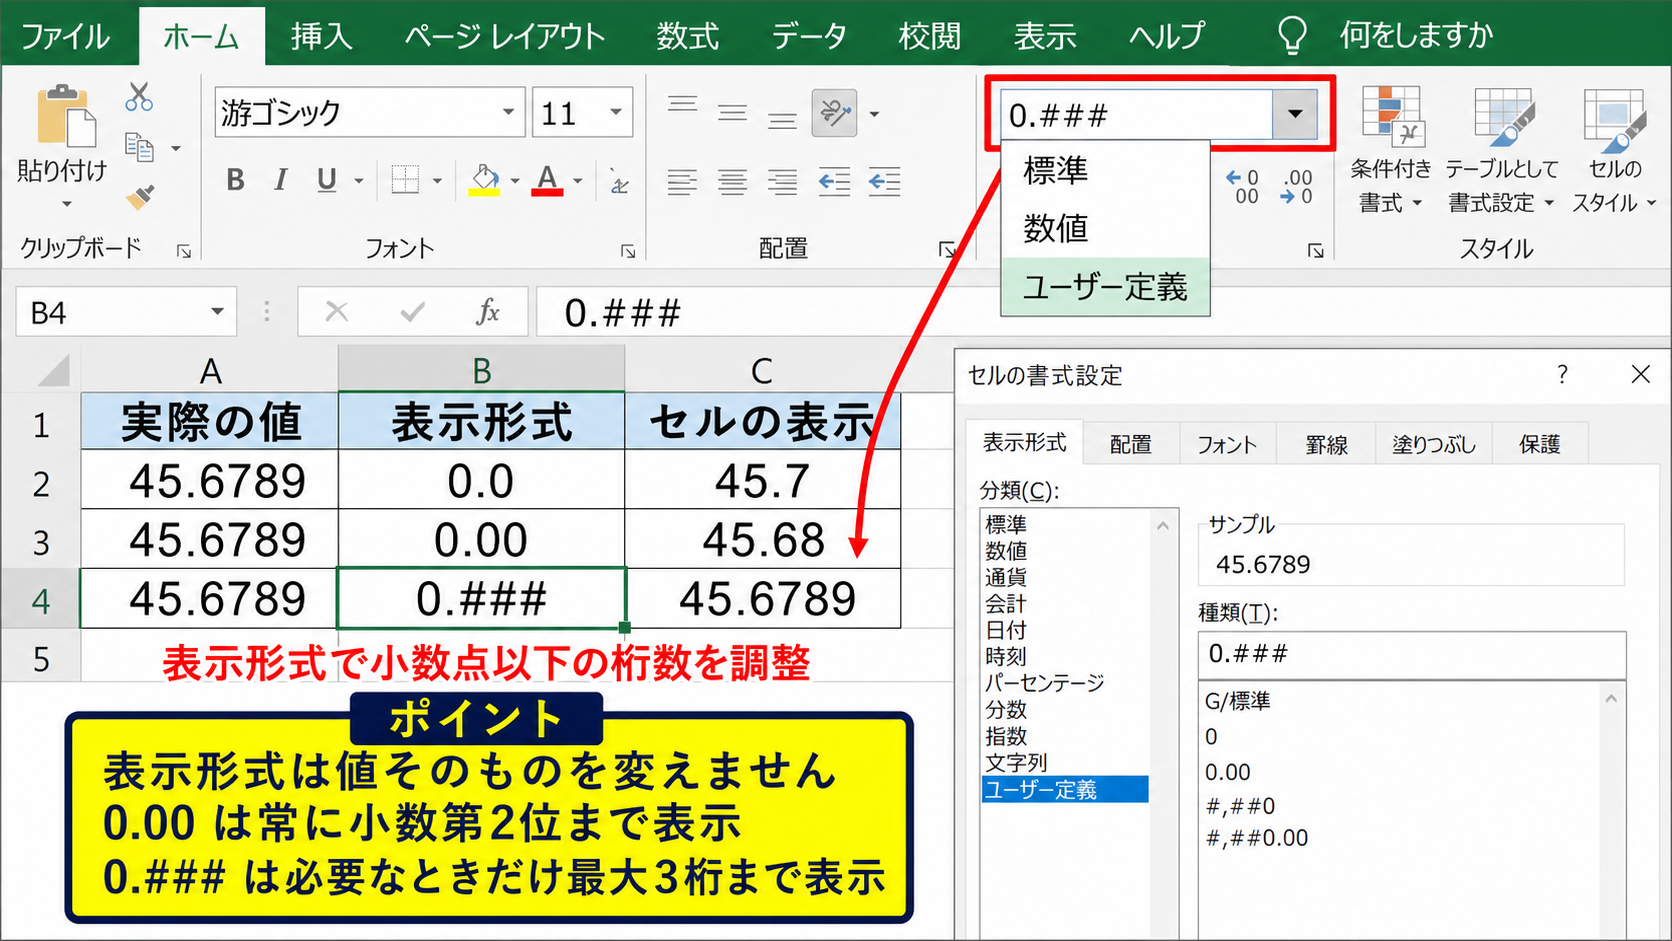Click the increase decimal places icon

click(1242, 187)
